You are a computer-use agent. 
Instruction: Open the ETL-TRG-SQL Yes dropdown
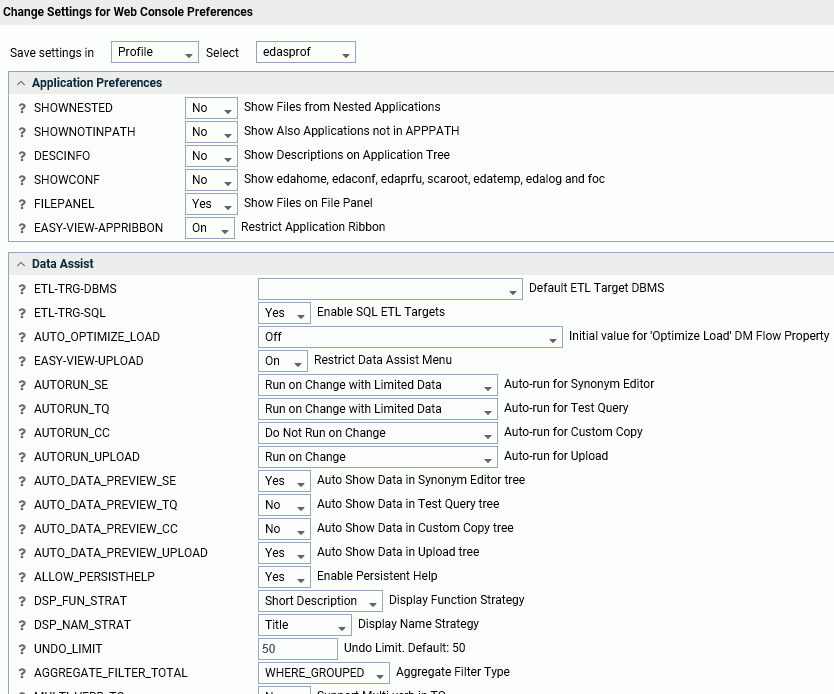tap(284, 313)
